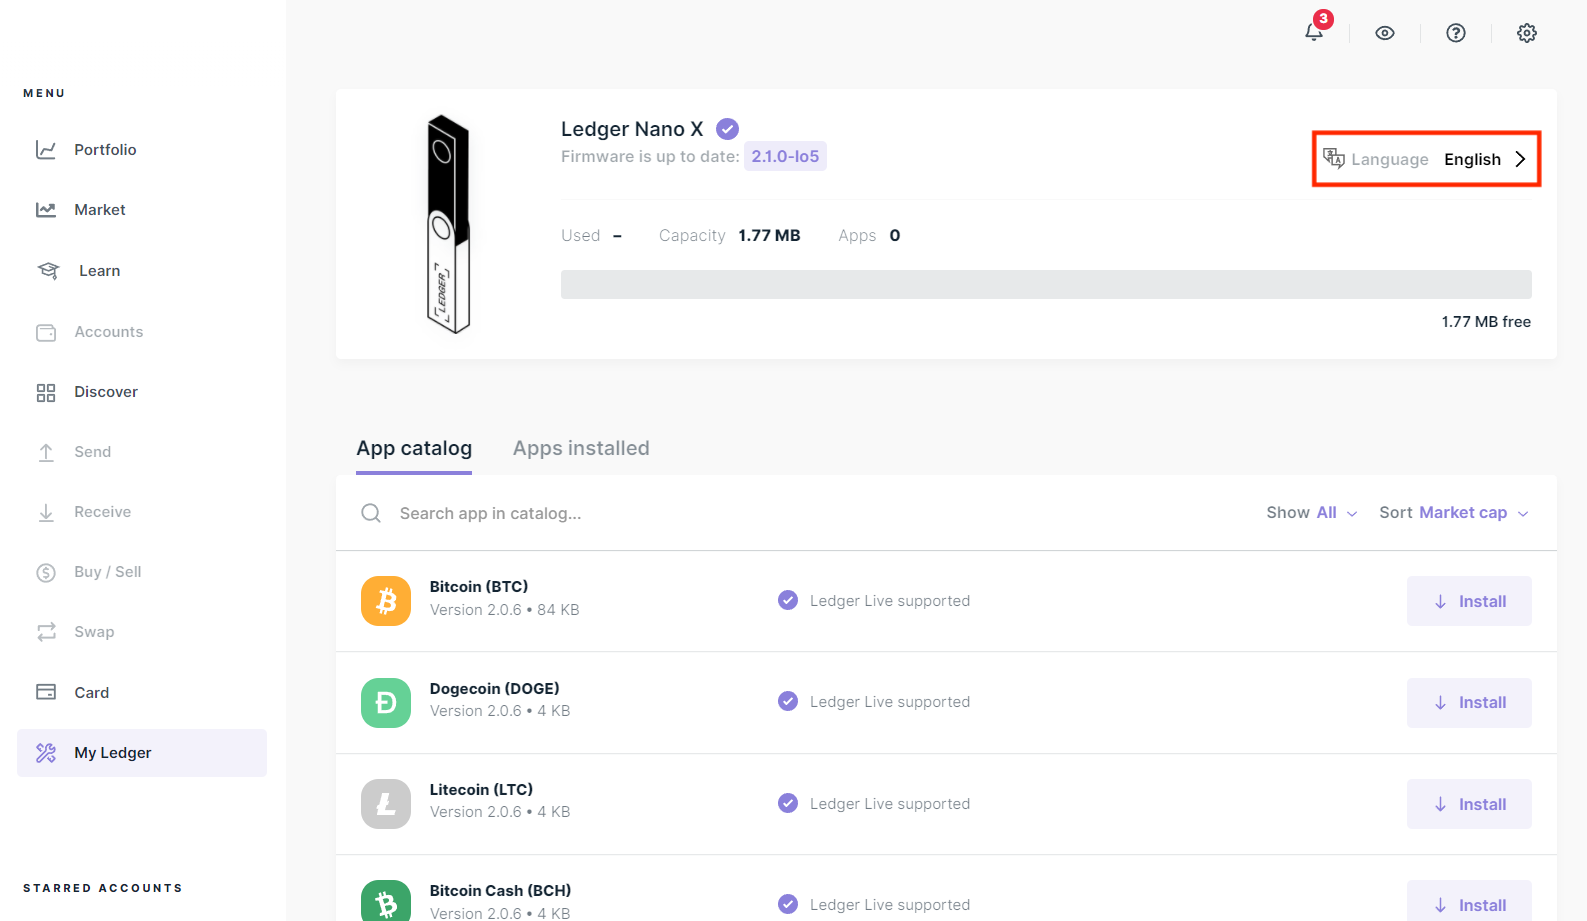Open Portfolio from the sidebar menu
The width and height of the screenshot is (1587, 921).
point(105,150)
